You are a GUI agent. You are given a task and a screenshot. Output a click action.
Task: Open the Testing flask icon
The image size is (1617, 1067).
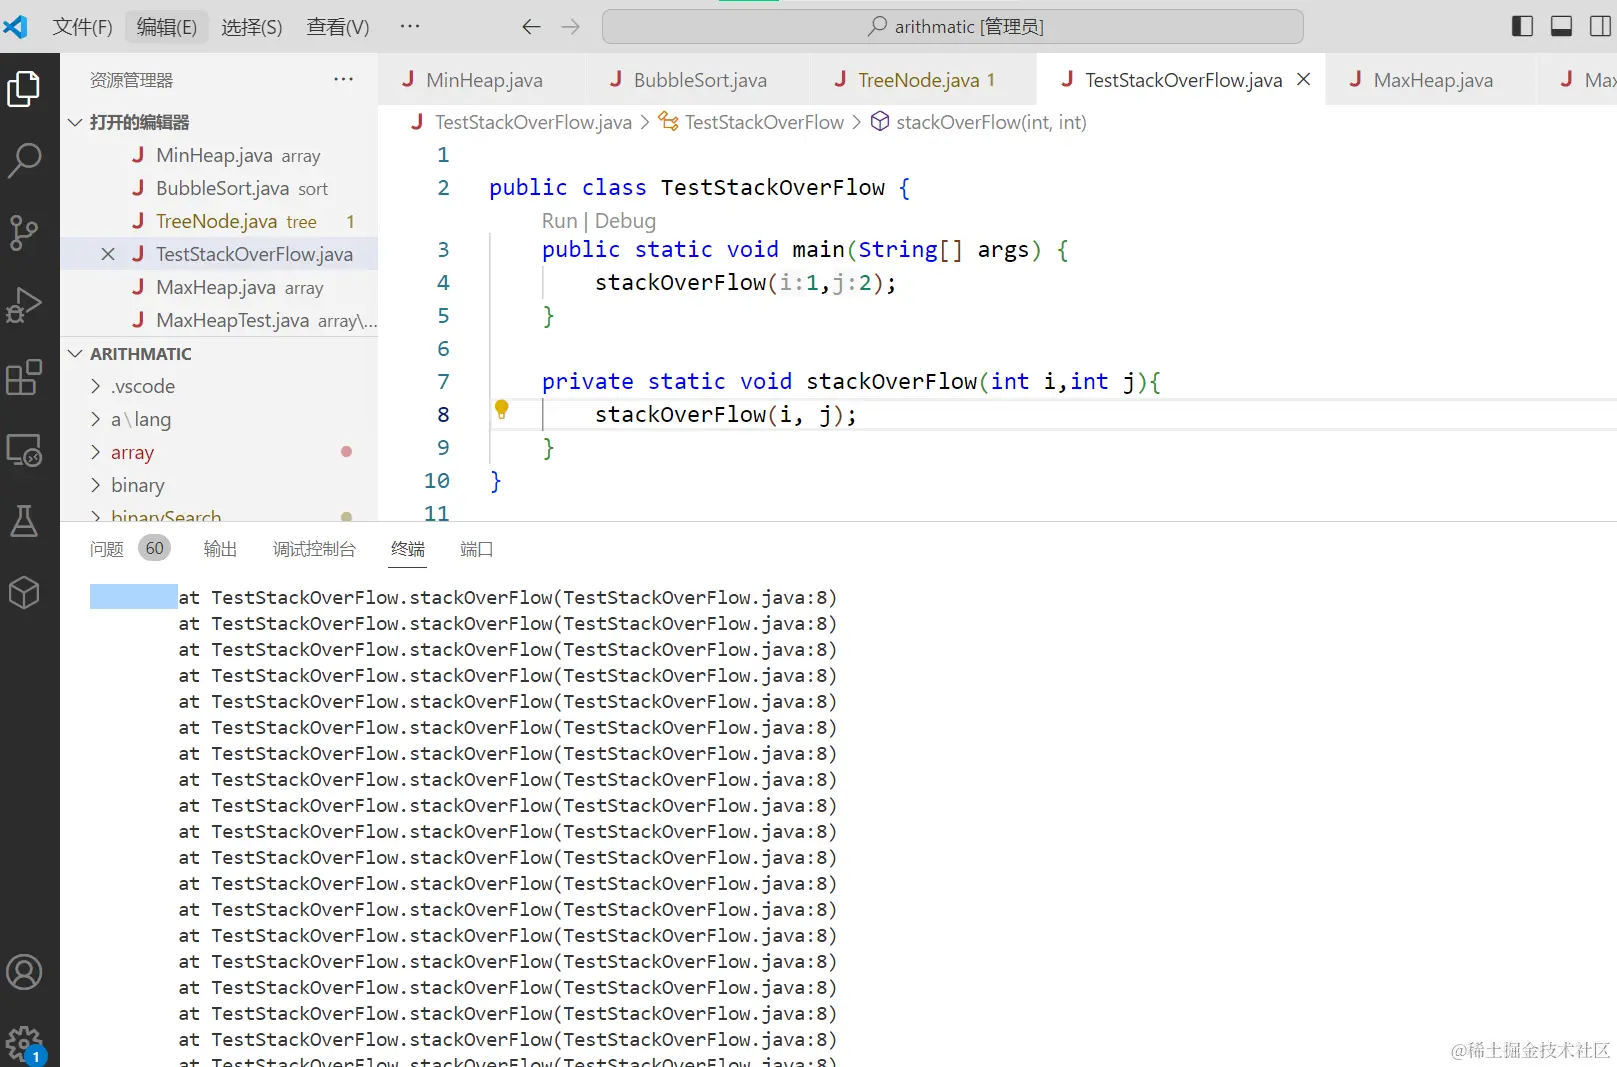point(24,521)
